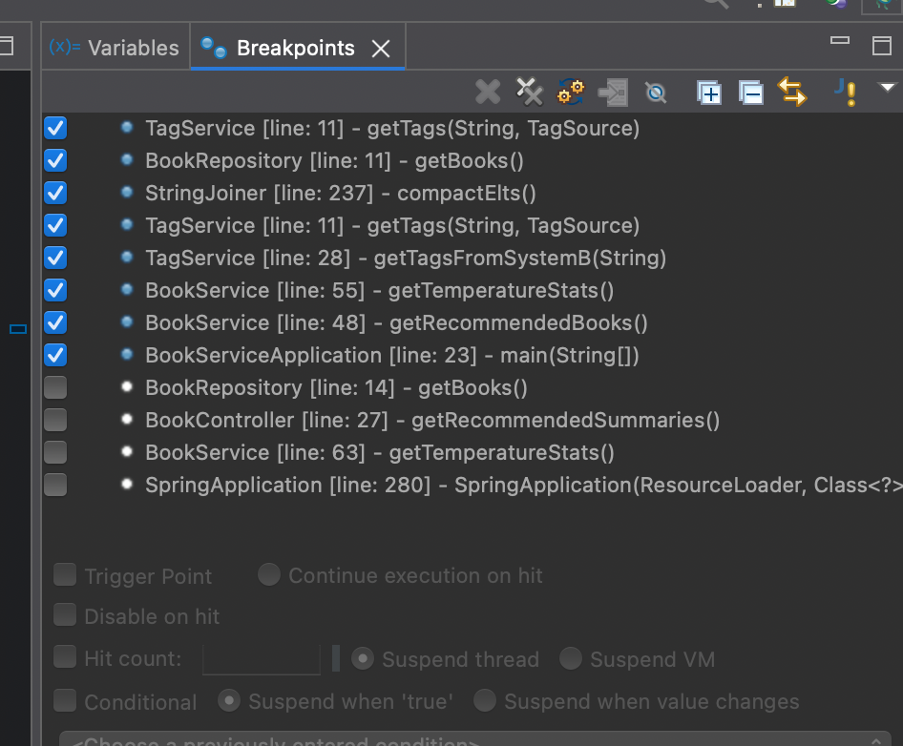Open the Breakpoints view menu triangle

[888, 90]
